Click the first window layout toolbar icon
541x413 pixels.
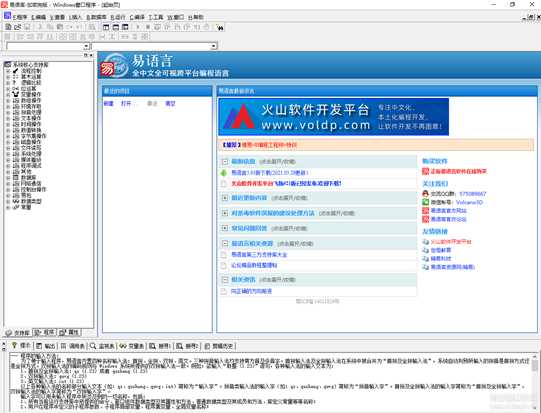pos(106,27)
